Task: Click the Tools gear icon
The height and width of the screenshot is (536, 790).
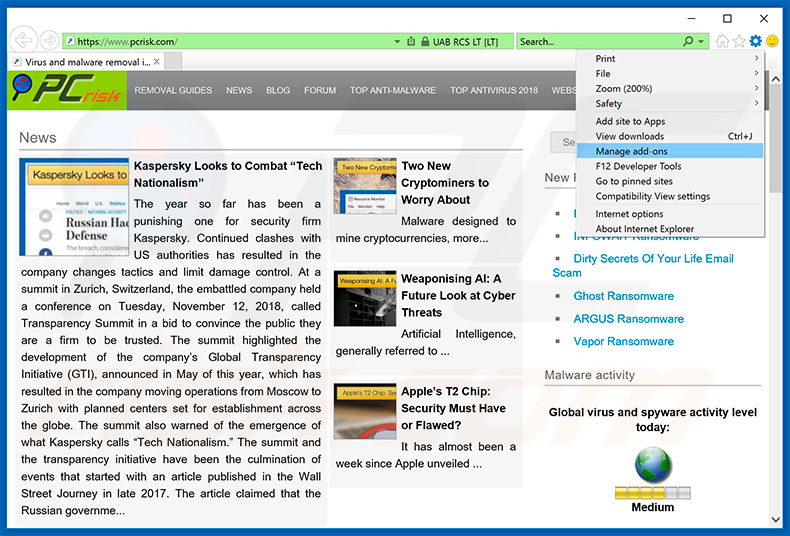Action: click(x=756, y=41)
